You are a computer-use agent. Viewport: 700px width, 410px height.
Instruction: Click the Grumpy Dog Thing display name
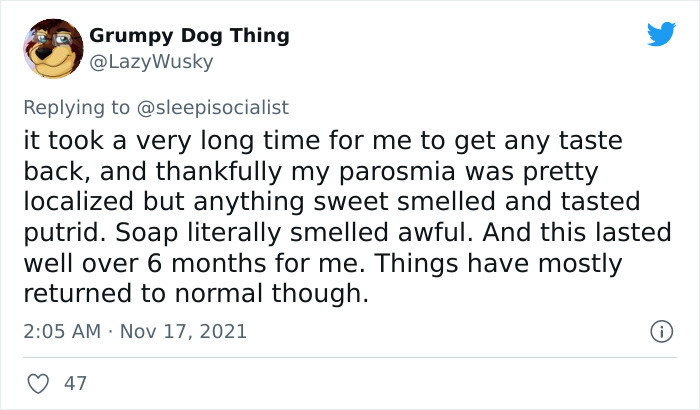coord(189,36)
